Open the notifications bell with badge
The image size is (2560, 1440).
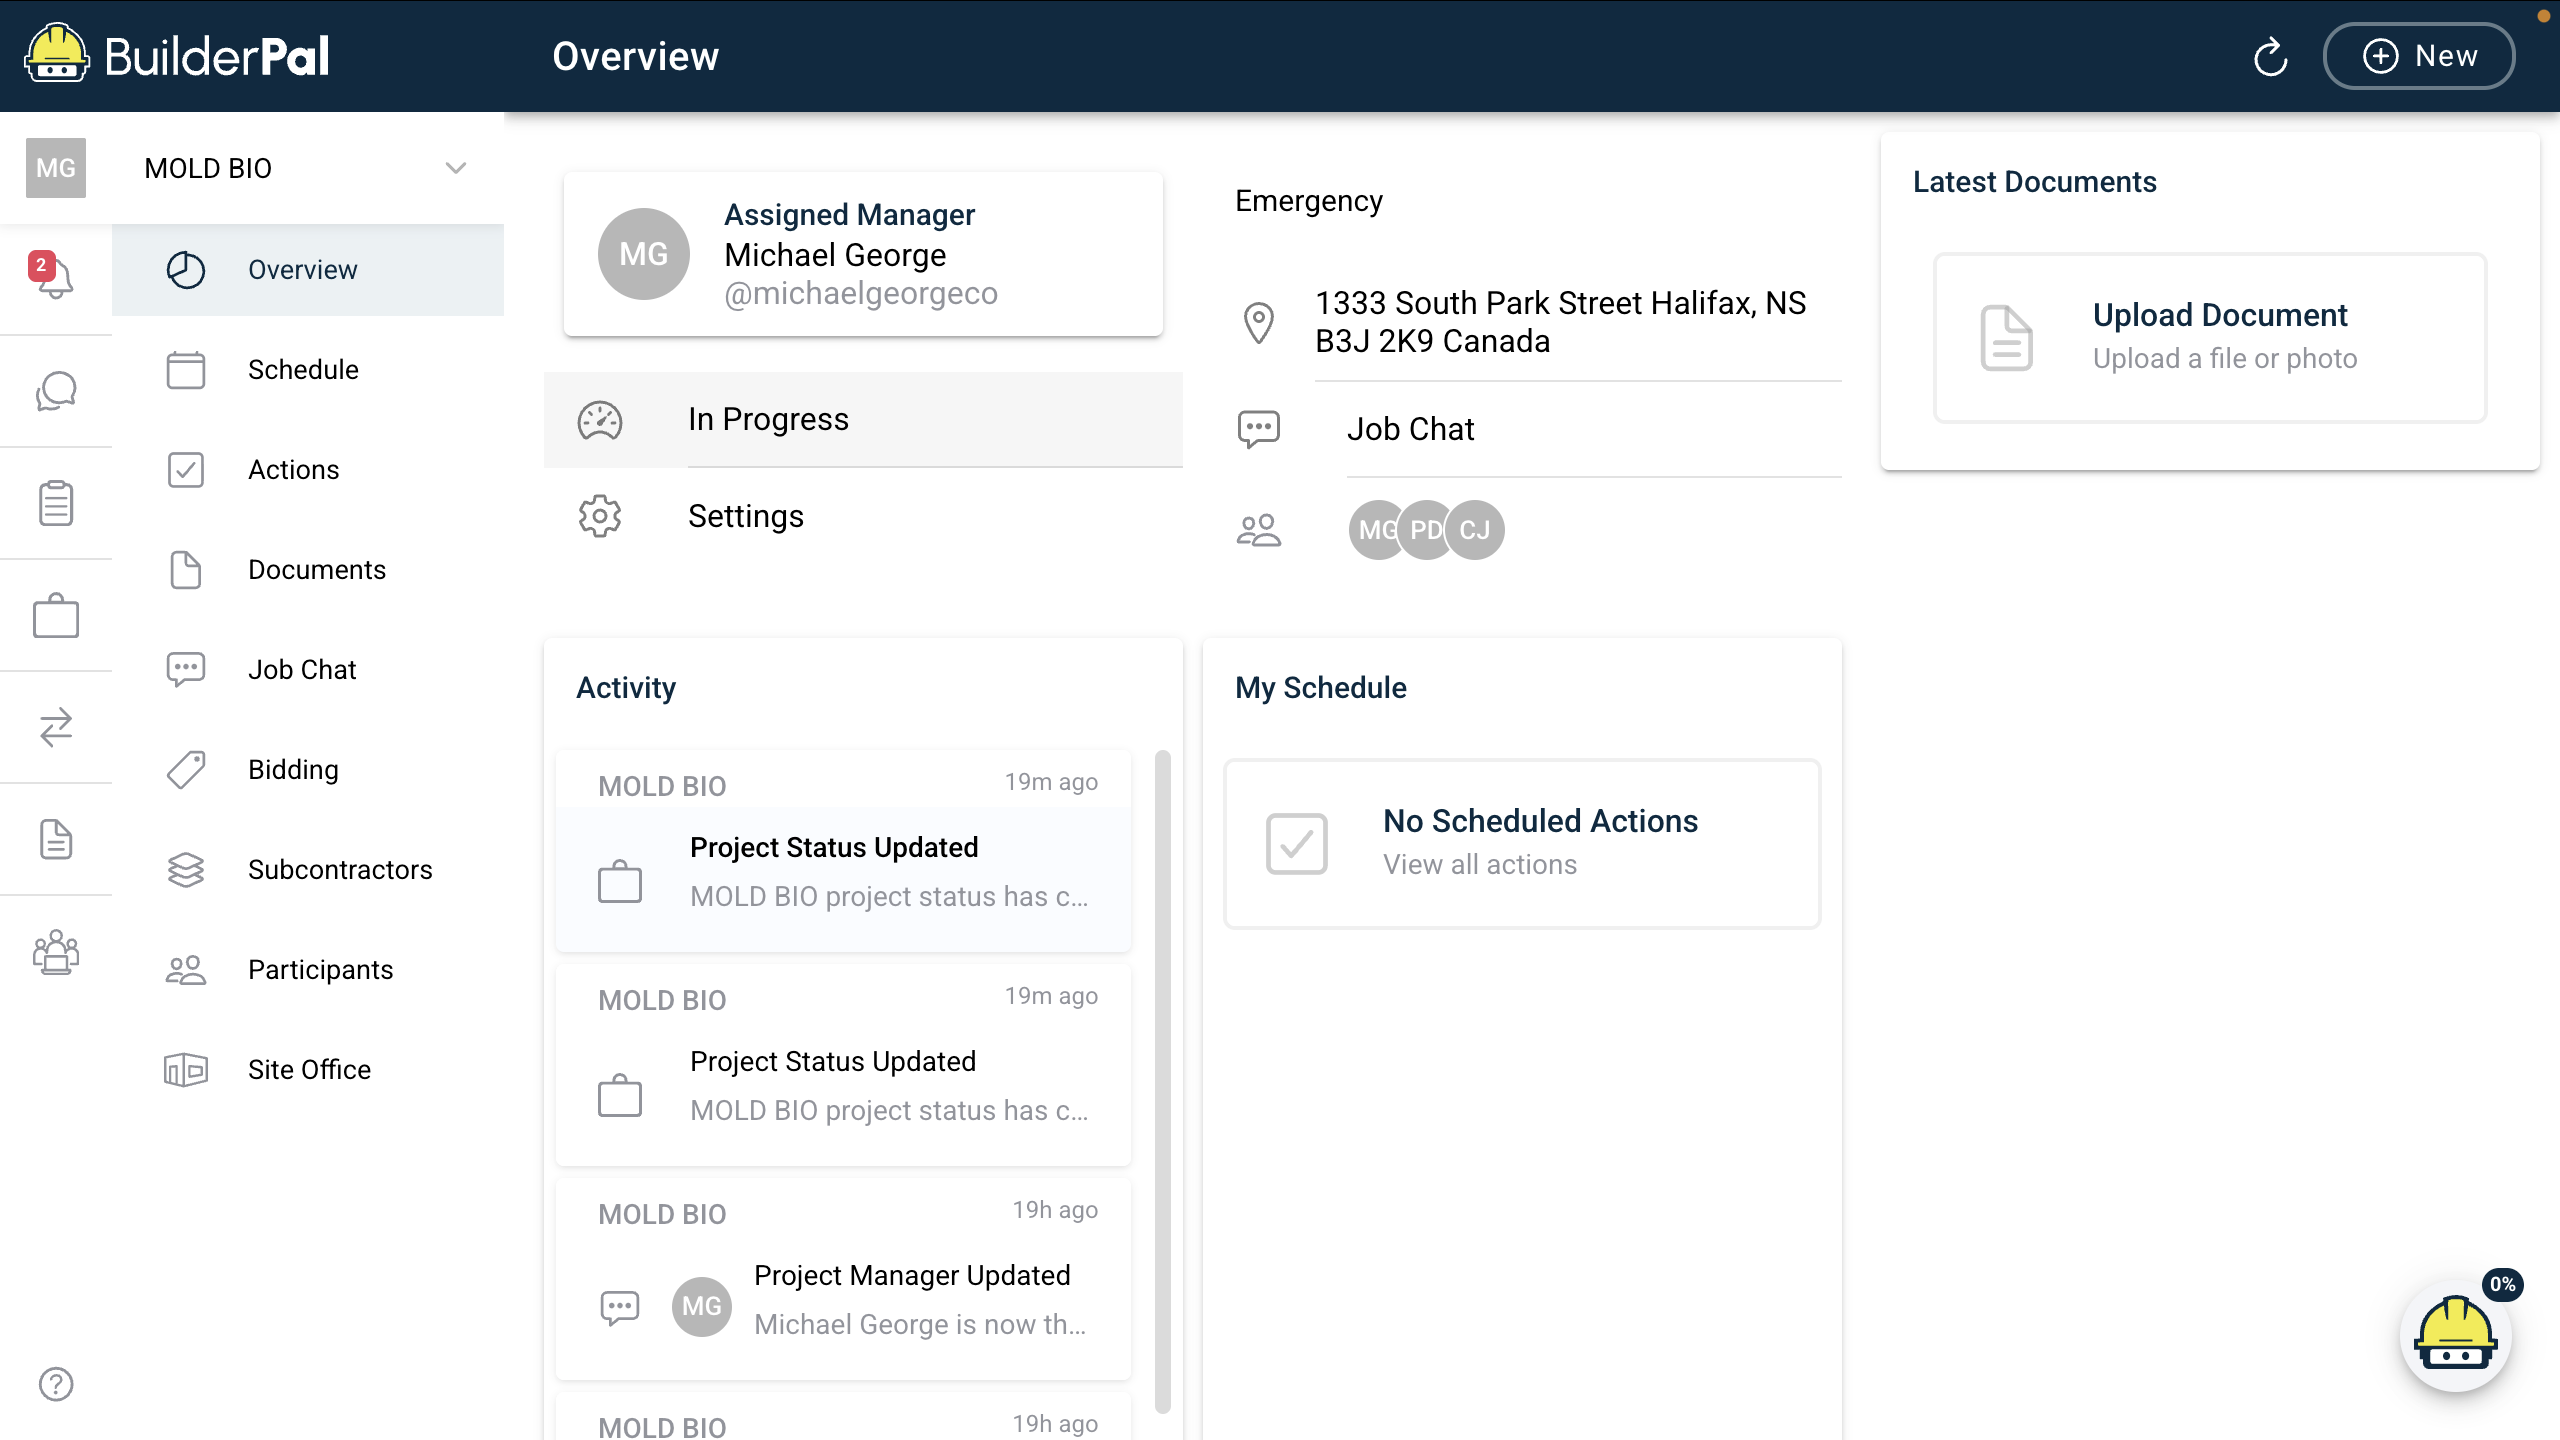point(55,276)
